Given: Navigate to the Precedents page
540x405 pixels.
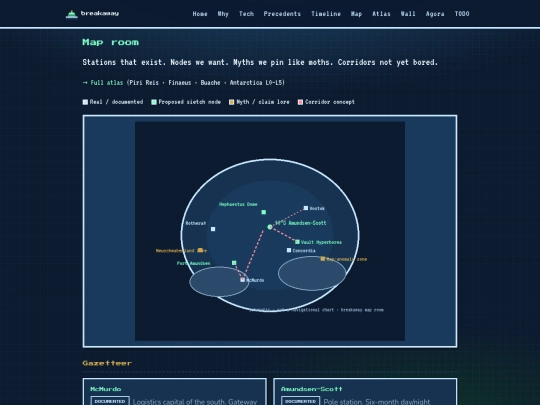Looking at the screenshot, I should (282, 14).
